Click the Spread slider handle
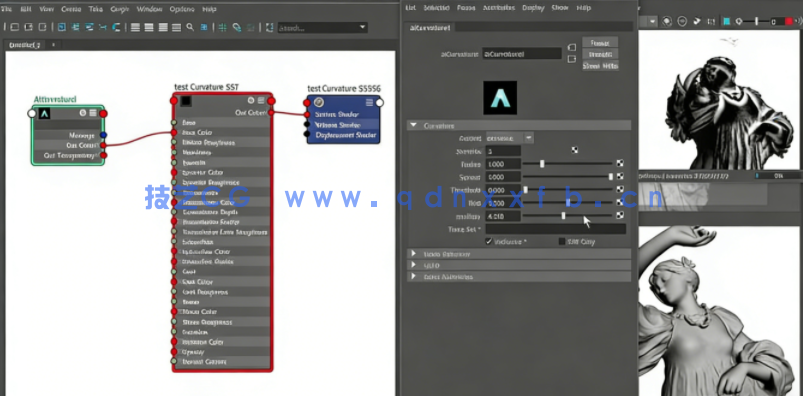This screenshot has height=396, width=803. tap(610, 177)
